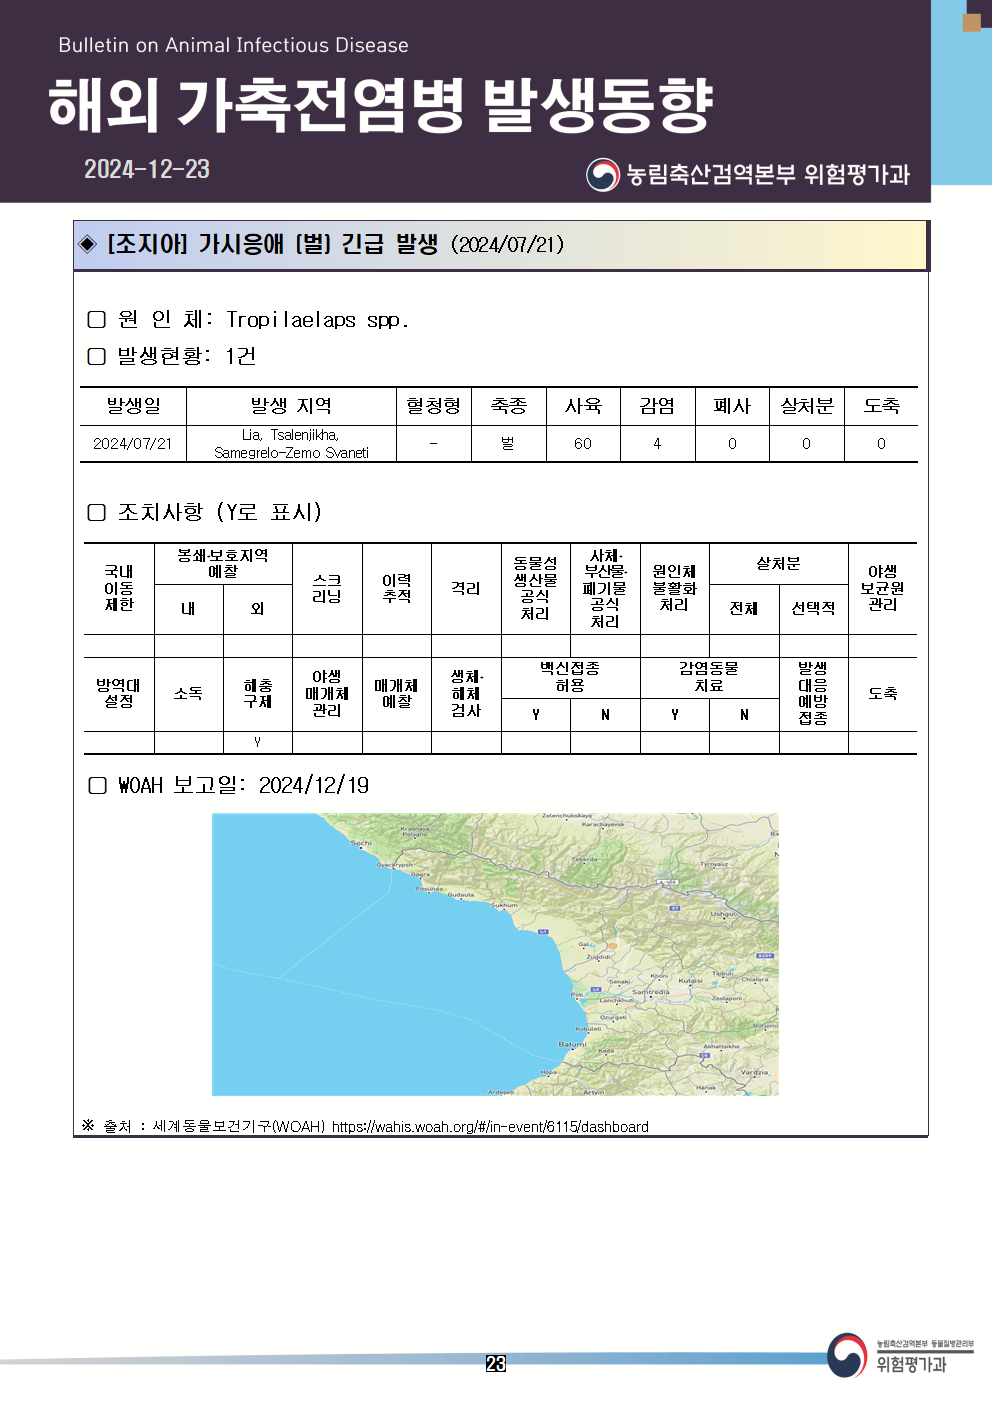Click the ministry taegeuk logo in the header

tap(603, 175)
